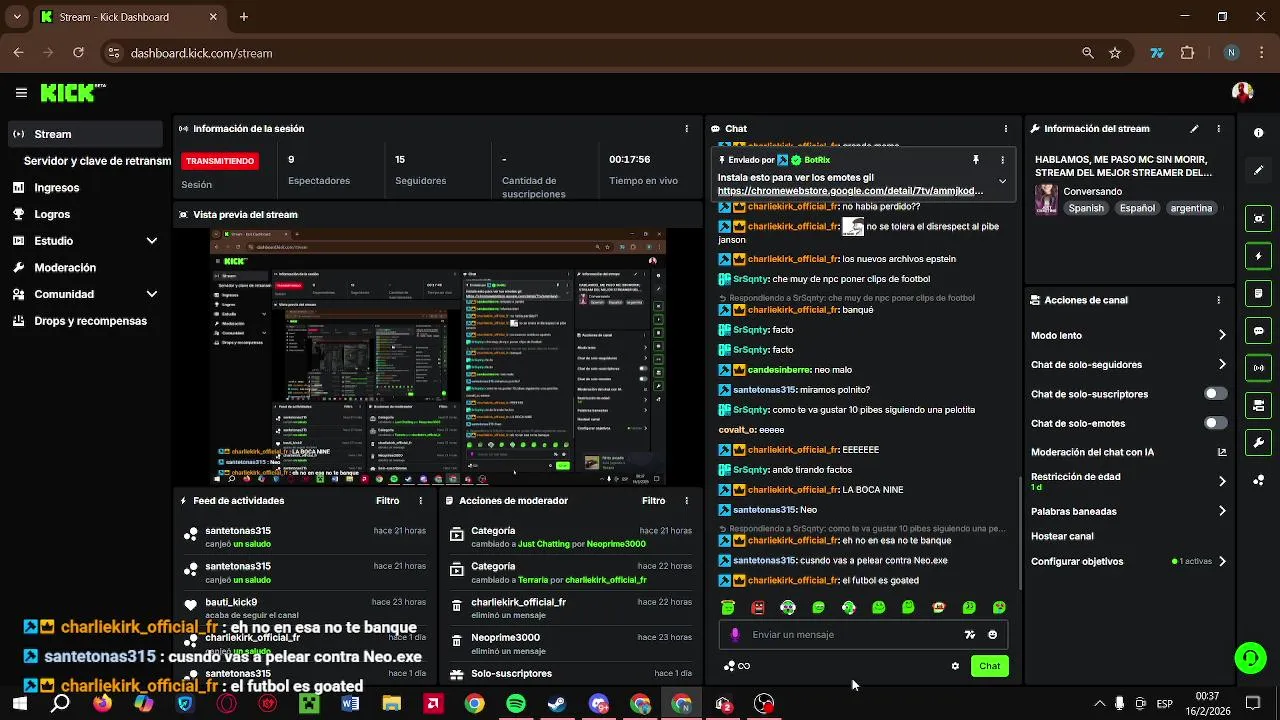Click the Just Chatting category thumbnail
The image size is (1280, 720).
point(1046,199)
